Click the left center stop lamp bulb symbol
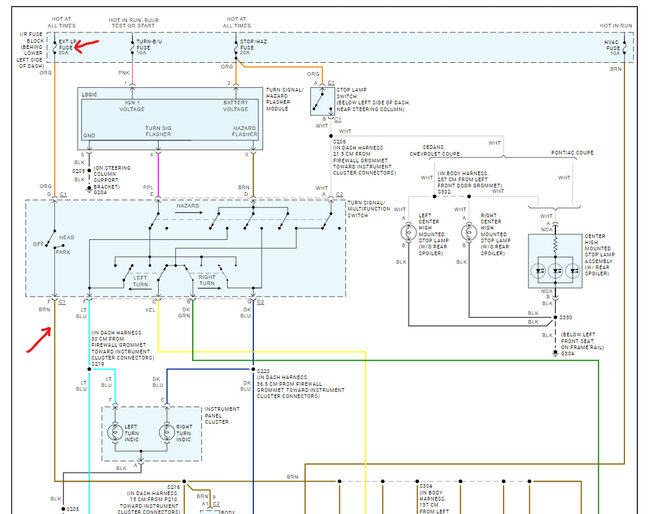Screen dimensions: 650x514 tap(408, 232)
